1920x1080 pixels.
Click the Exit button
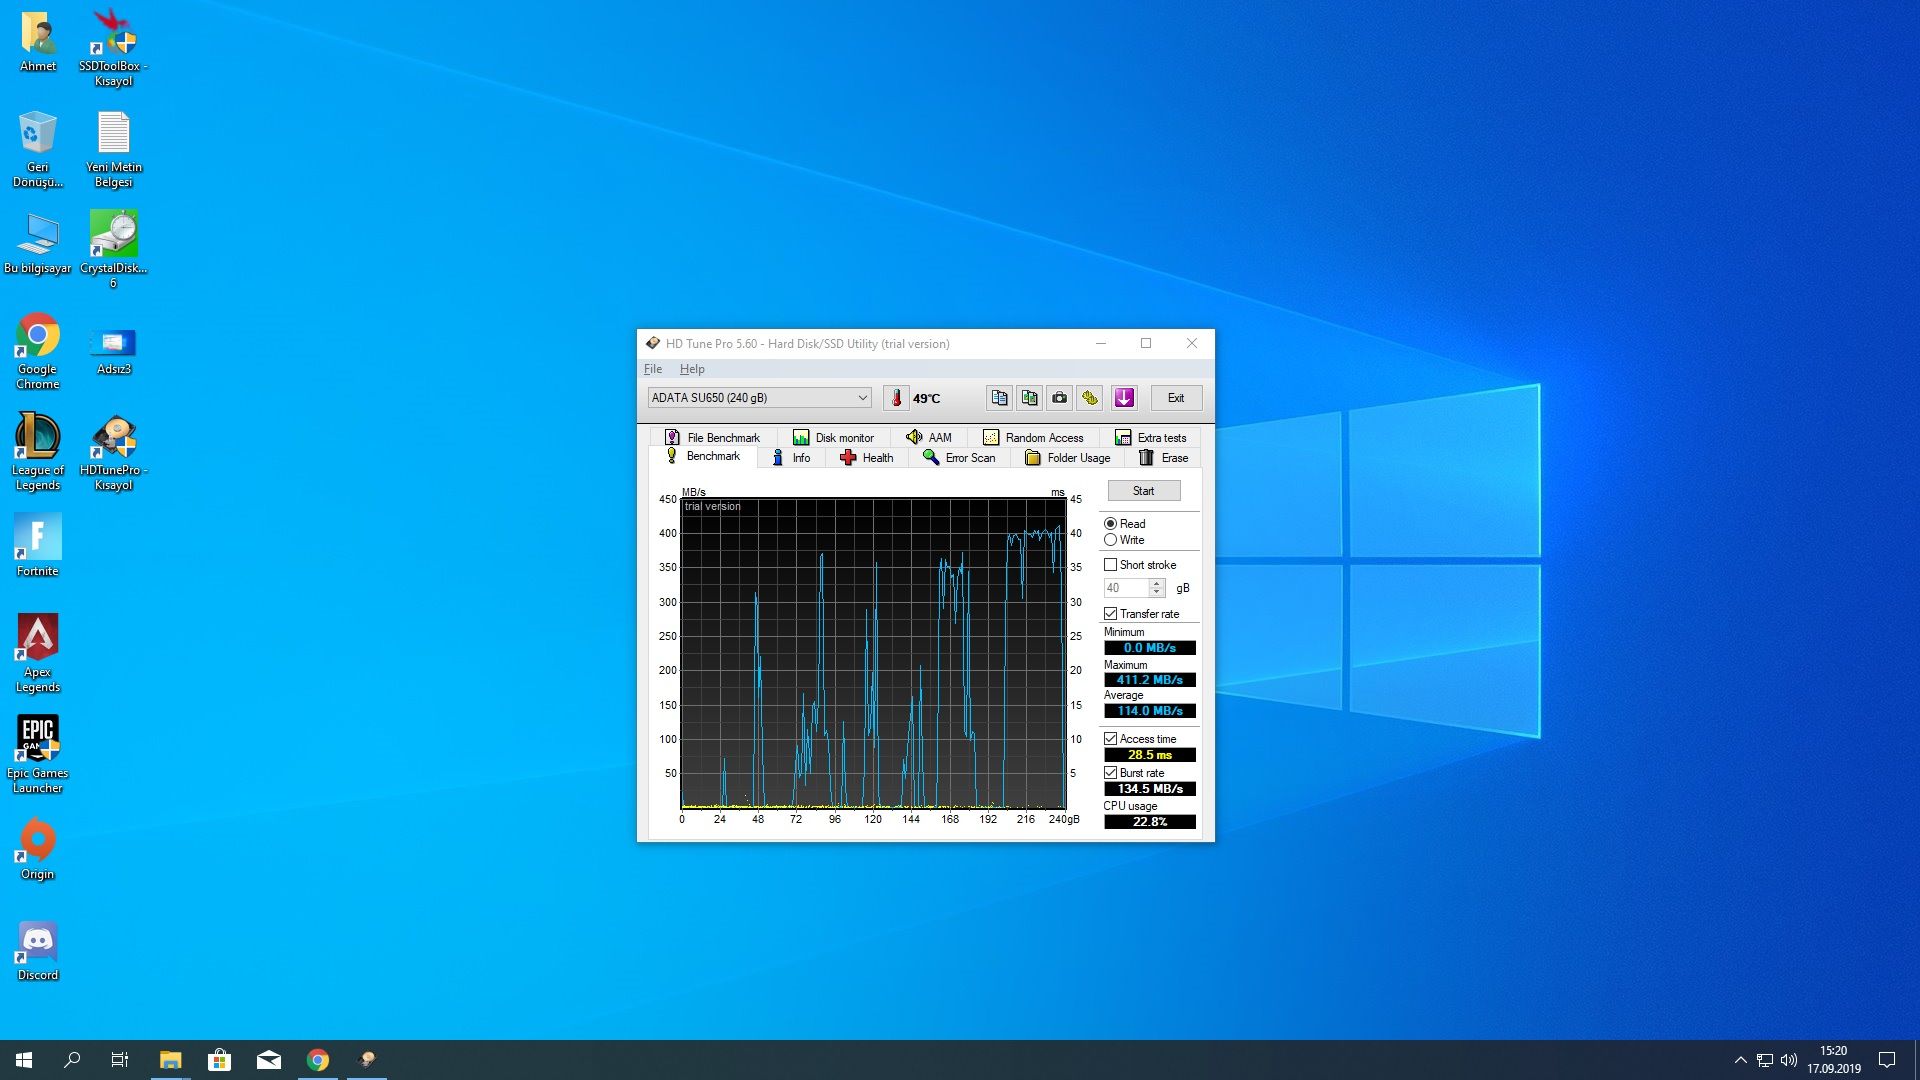[1176, 398]
